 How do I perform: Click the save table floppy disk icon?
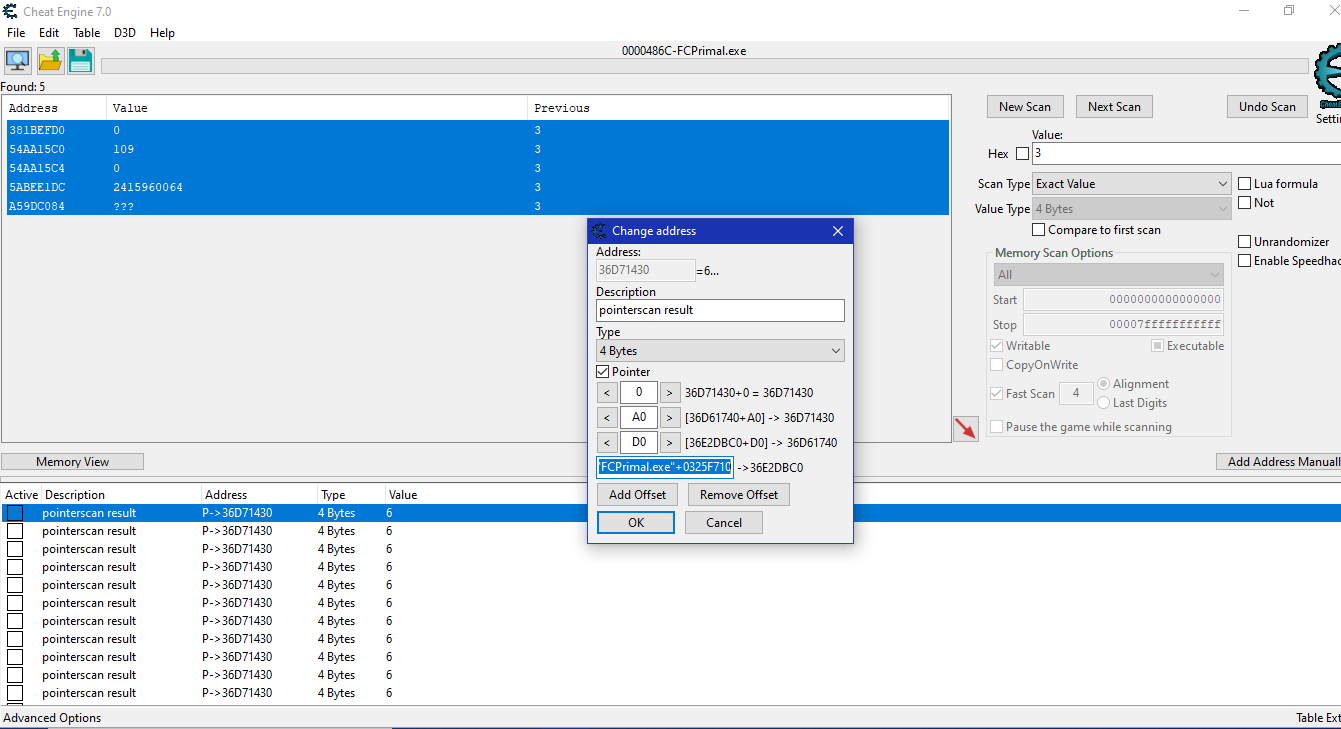81,61
